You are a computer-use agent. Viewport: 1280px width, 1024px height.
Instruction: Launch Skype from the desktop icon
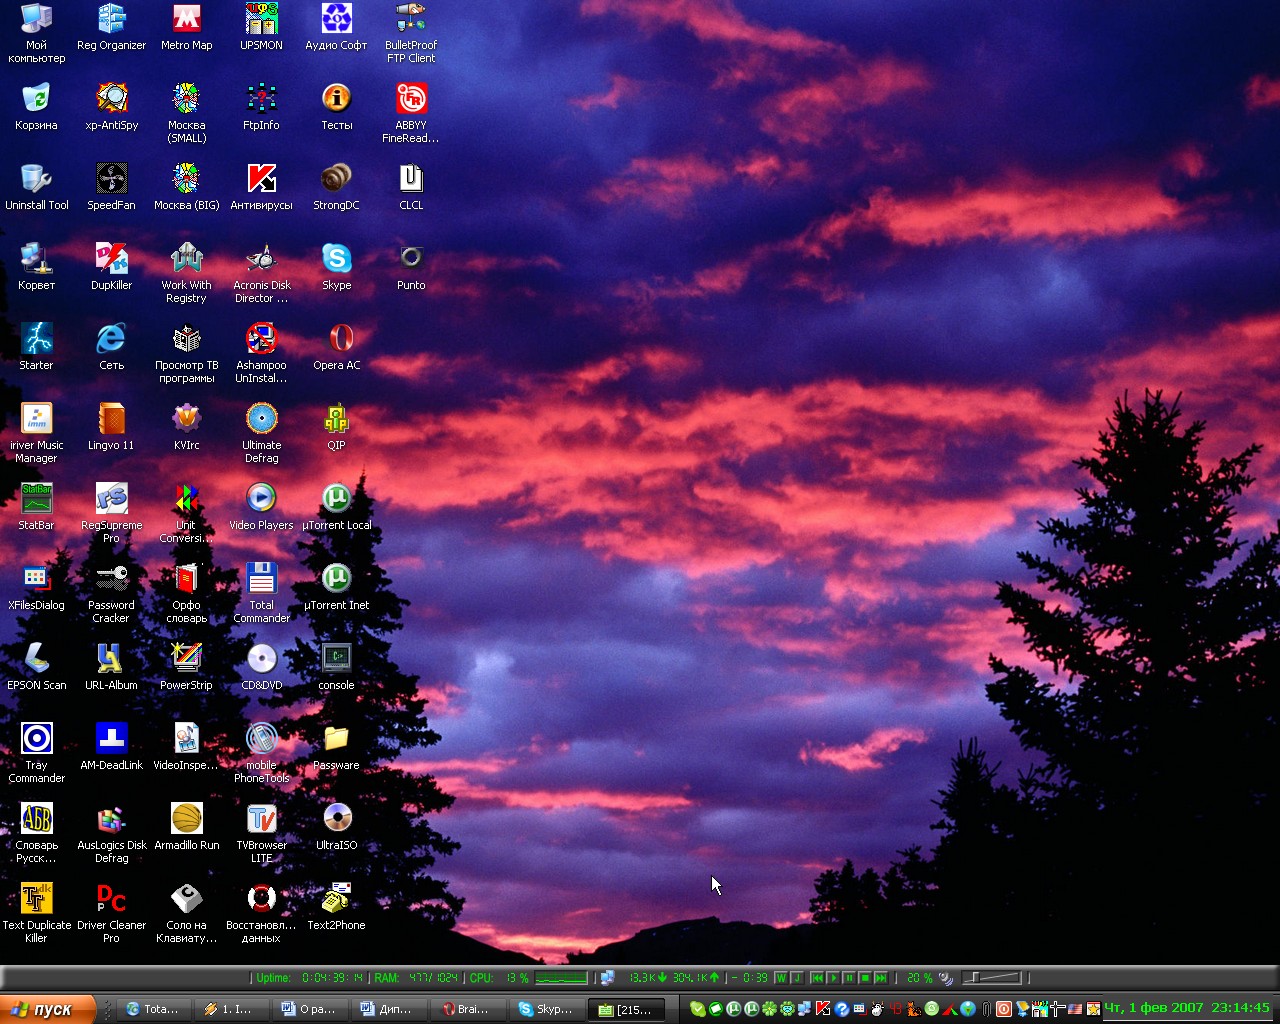[x=336, y=260]
